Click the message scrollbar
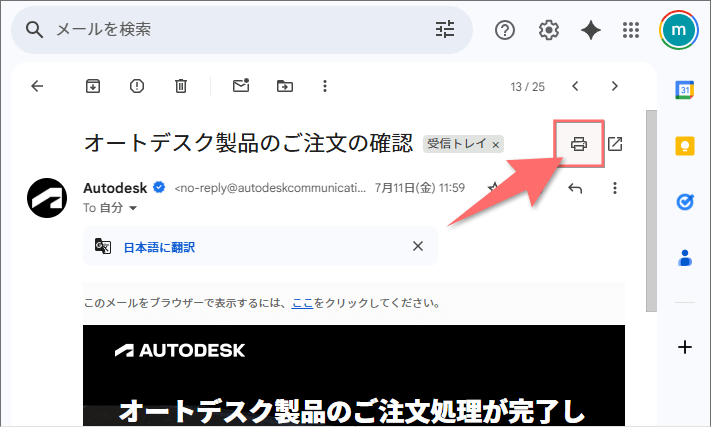 pyautogui.click(x=651, y=211)
